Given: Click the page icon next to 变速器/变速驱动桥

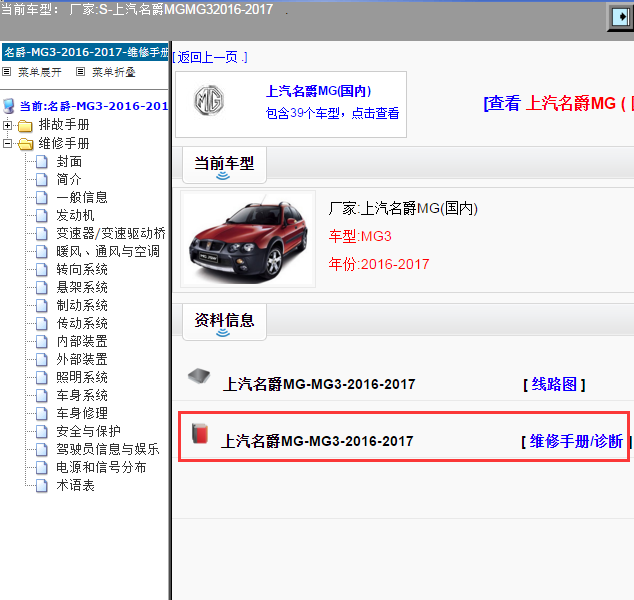Looking at the screenshot, I should coord(41,234).
